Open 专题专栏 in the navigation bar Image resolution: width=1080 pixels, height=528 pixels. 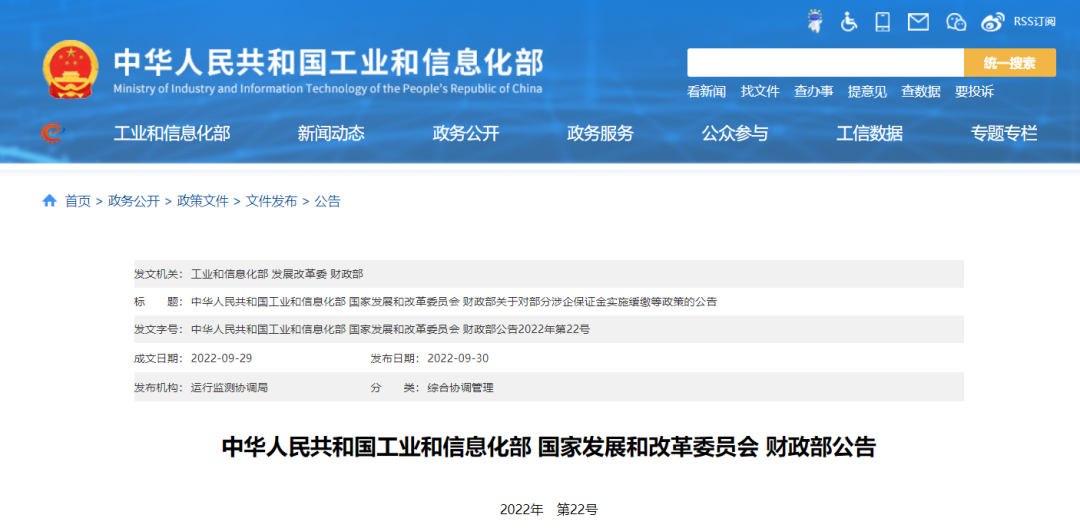(x=1004, y=133)
